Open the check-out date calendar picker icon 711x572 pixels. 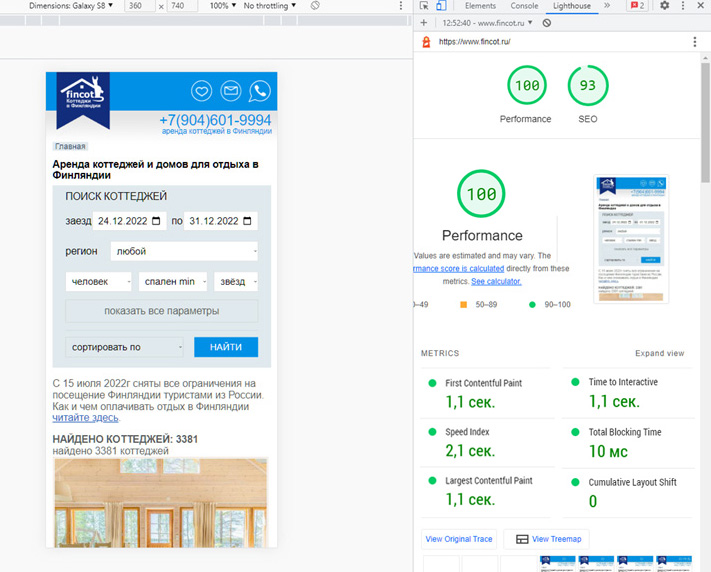(247, 221)
